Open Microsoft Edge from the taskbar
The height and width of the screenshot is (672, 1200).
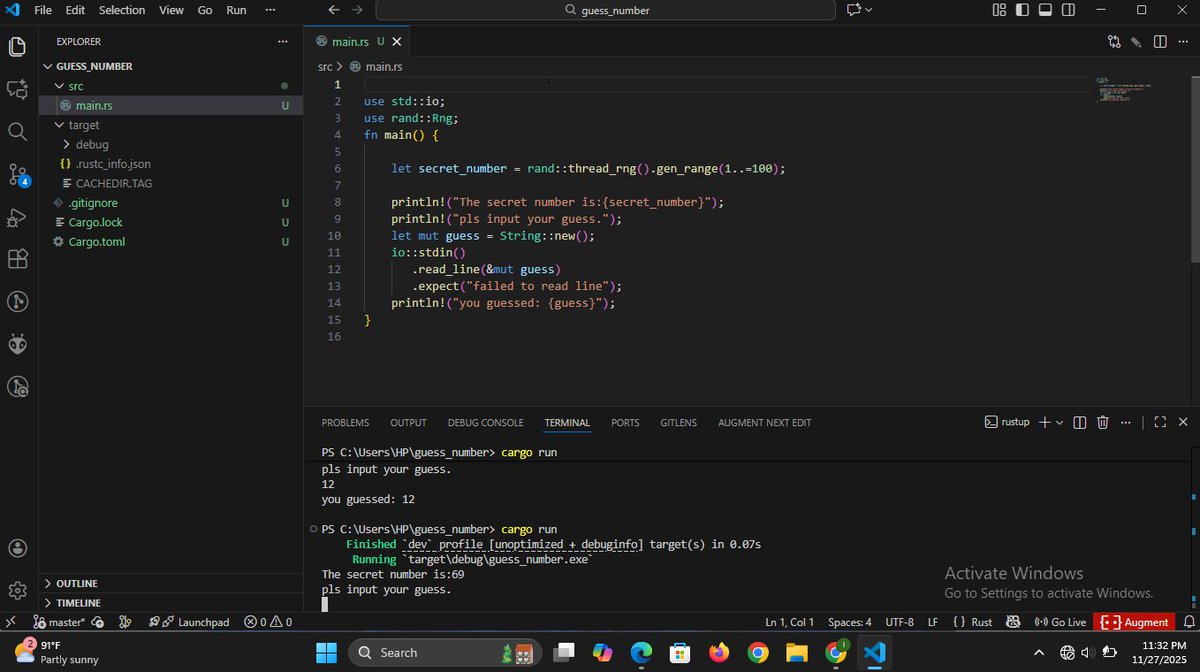(640, 652)
